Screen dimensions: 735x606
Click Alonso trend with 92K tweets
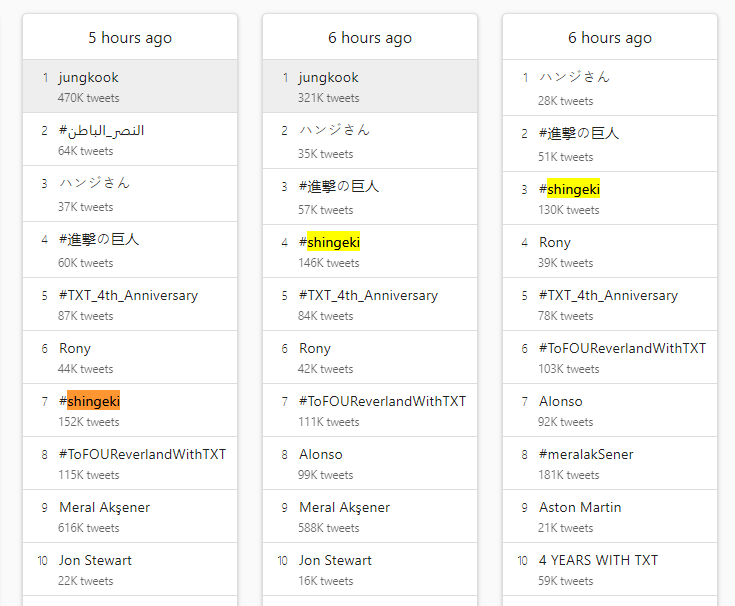coord(610,411)
